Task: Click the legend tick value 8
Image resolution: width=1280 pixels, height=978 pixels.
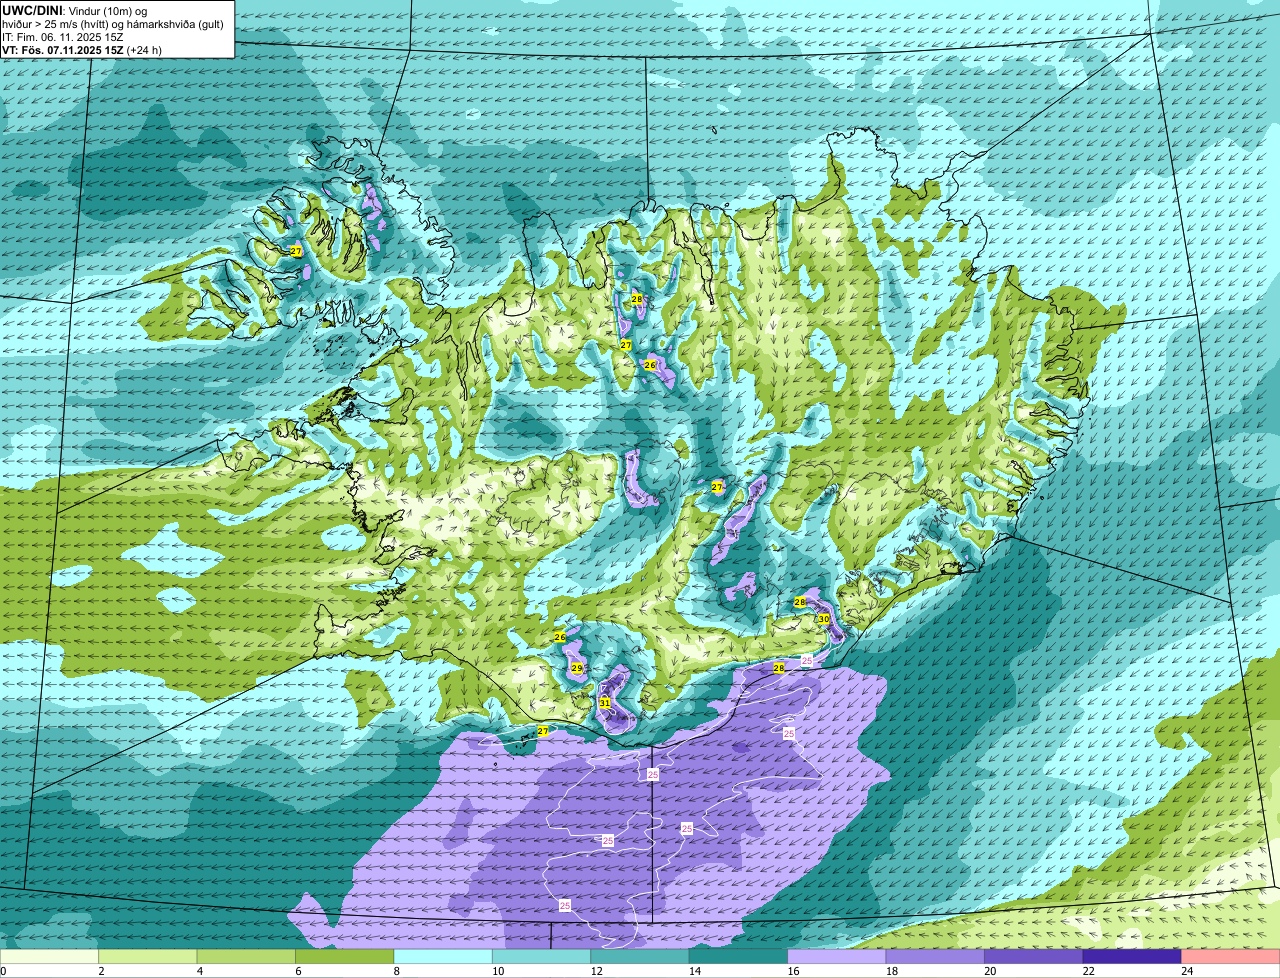Action: [x=396, y=971]
